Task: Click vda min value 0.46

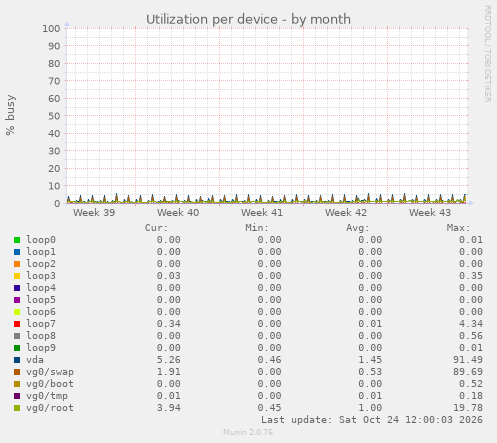Action: click(x=269, y=360)
